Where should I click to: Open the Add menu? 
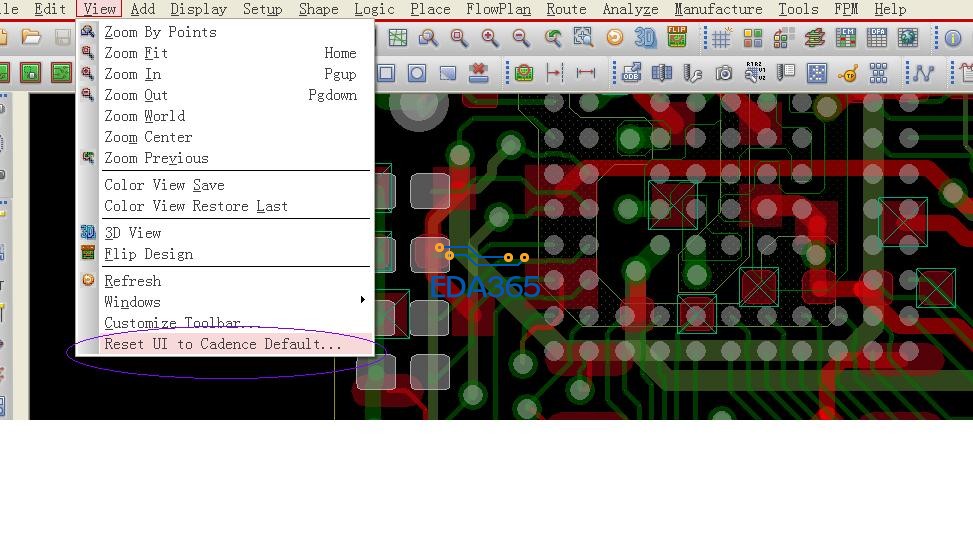coord(143,9)
